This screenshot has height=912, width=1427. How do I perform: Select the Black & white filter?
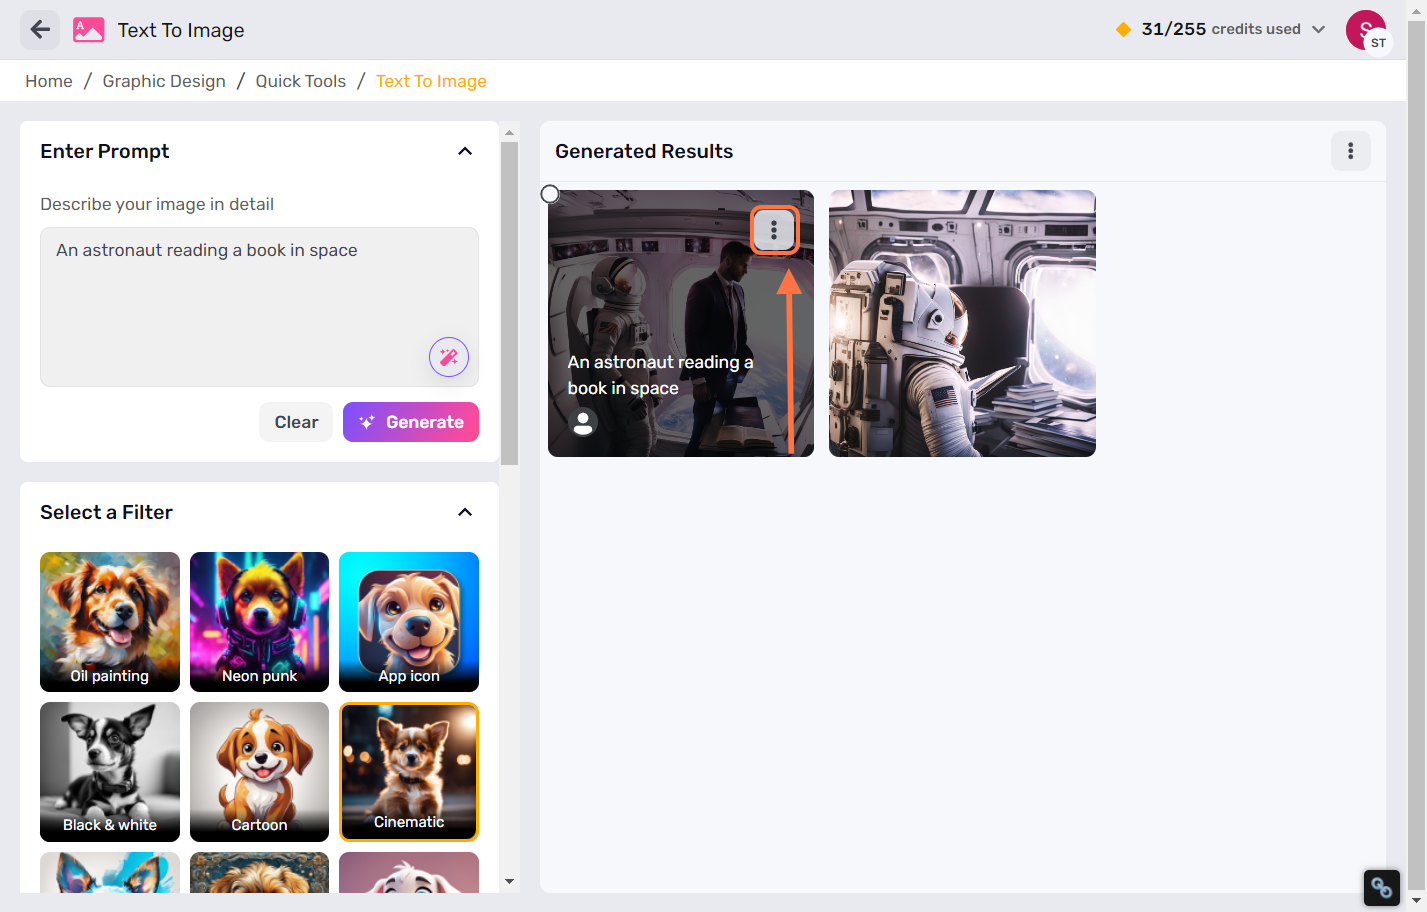pyautogui.click(x=110, y=772)
